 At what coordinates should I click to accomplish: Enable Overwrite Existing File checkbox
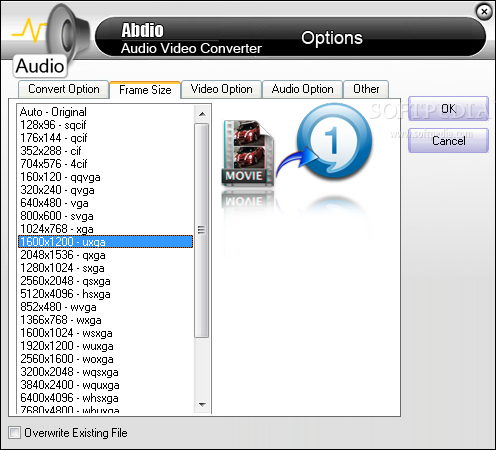[14, 433]
